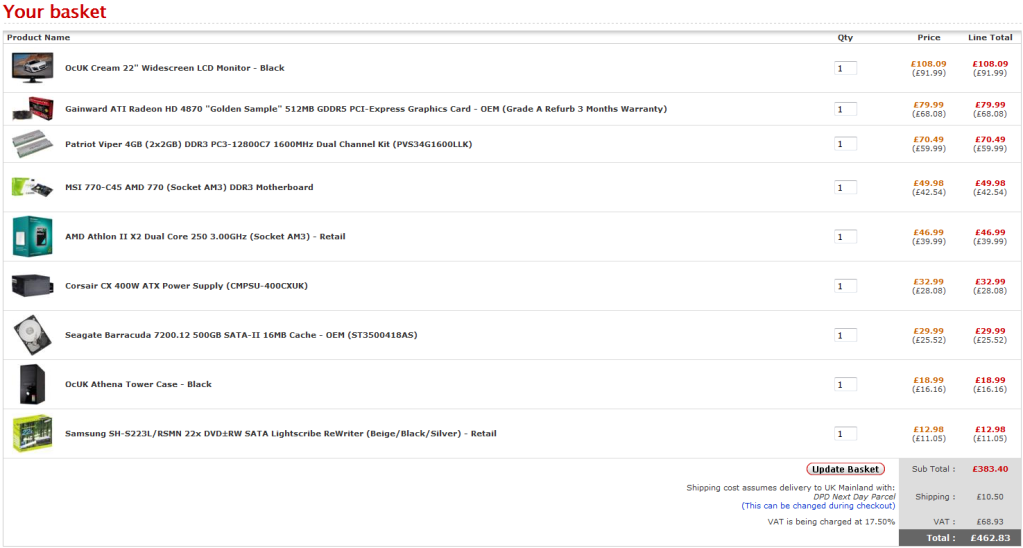Select the 'Total :' label in dark bar
1023x548 pixels.
click(x=941, y=538)
